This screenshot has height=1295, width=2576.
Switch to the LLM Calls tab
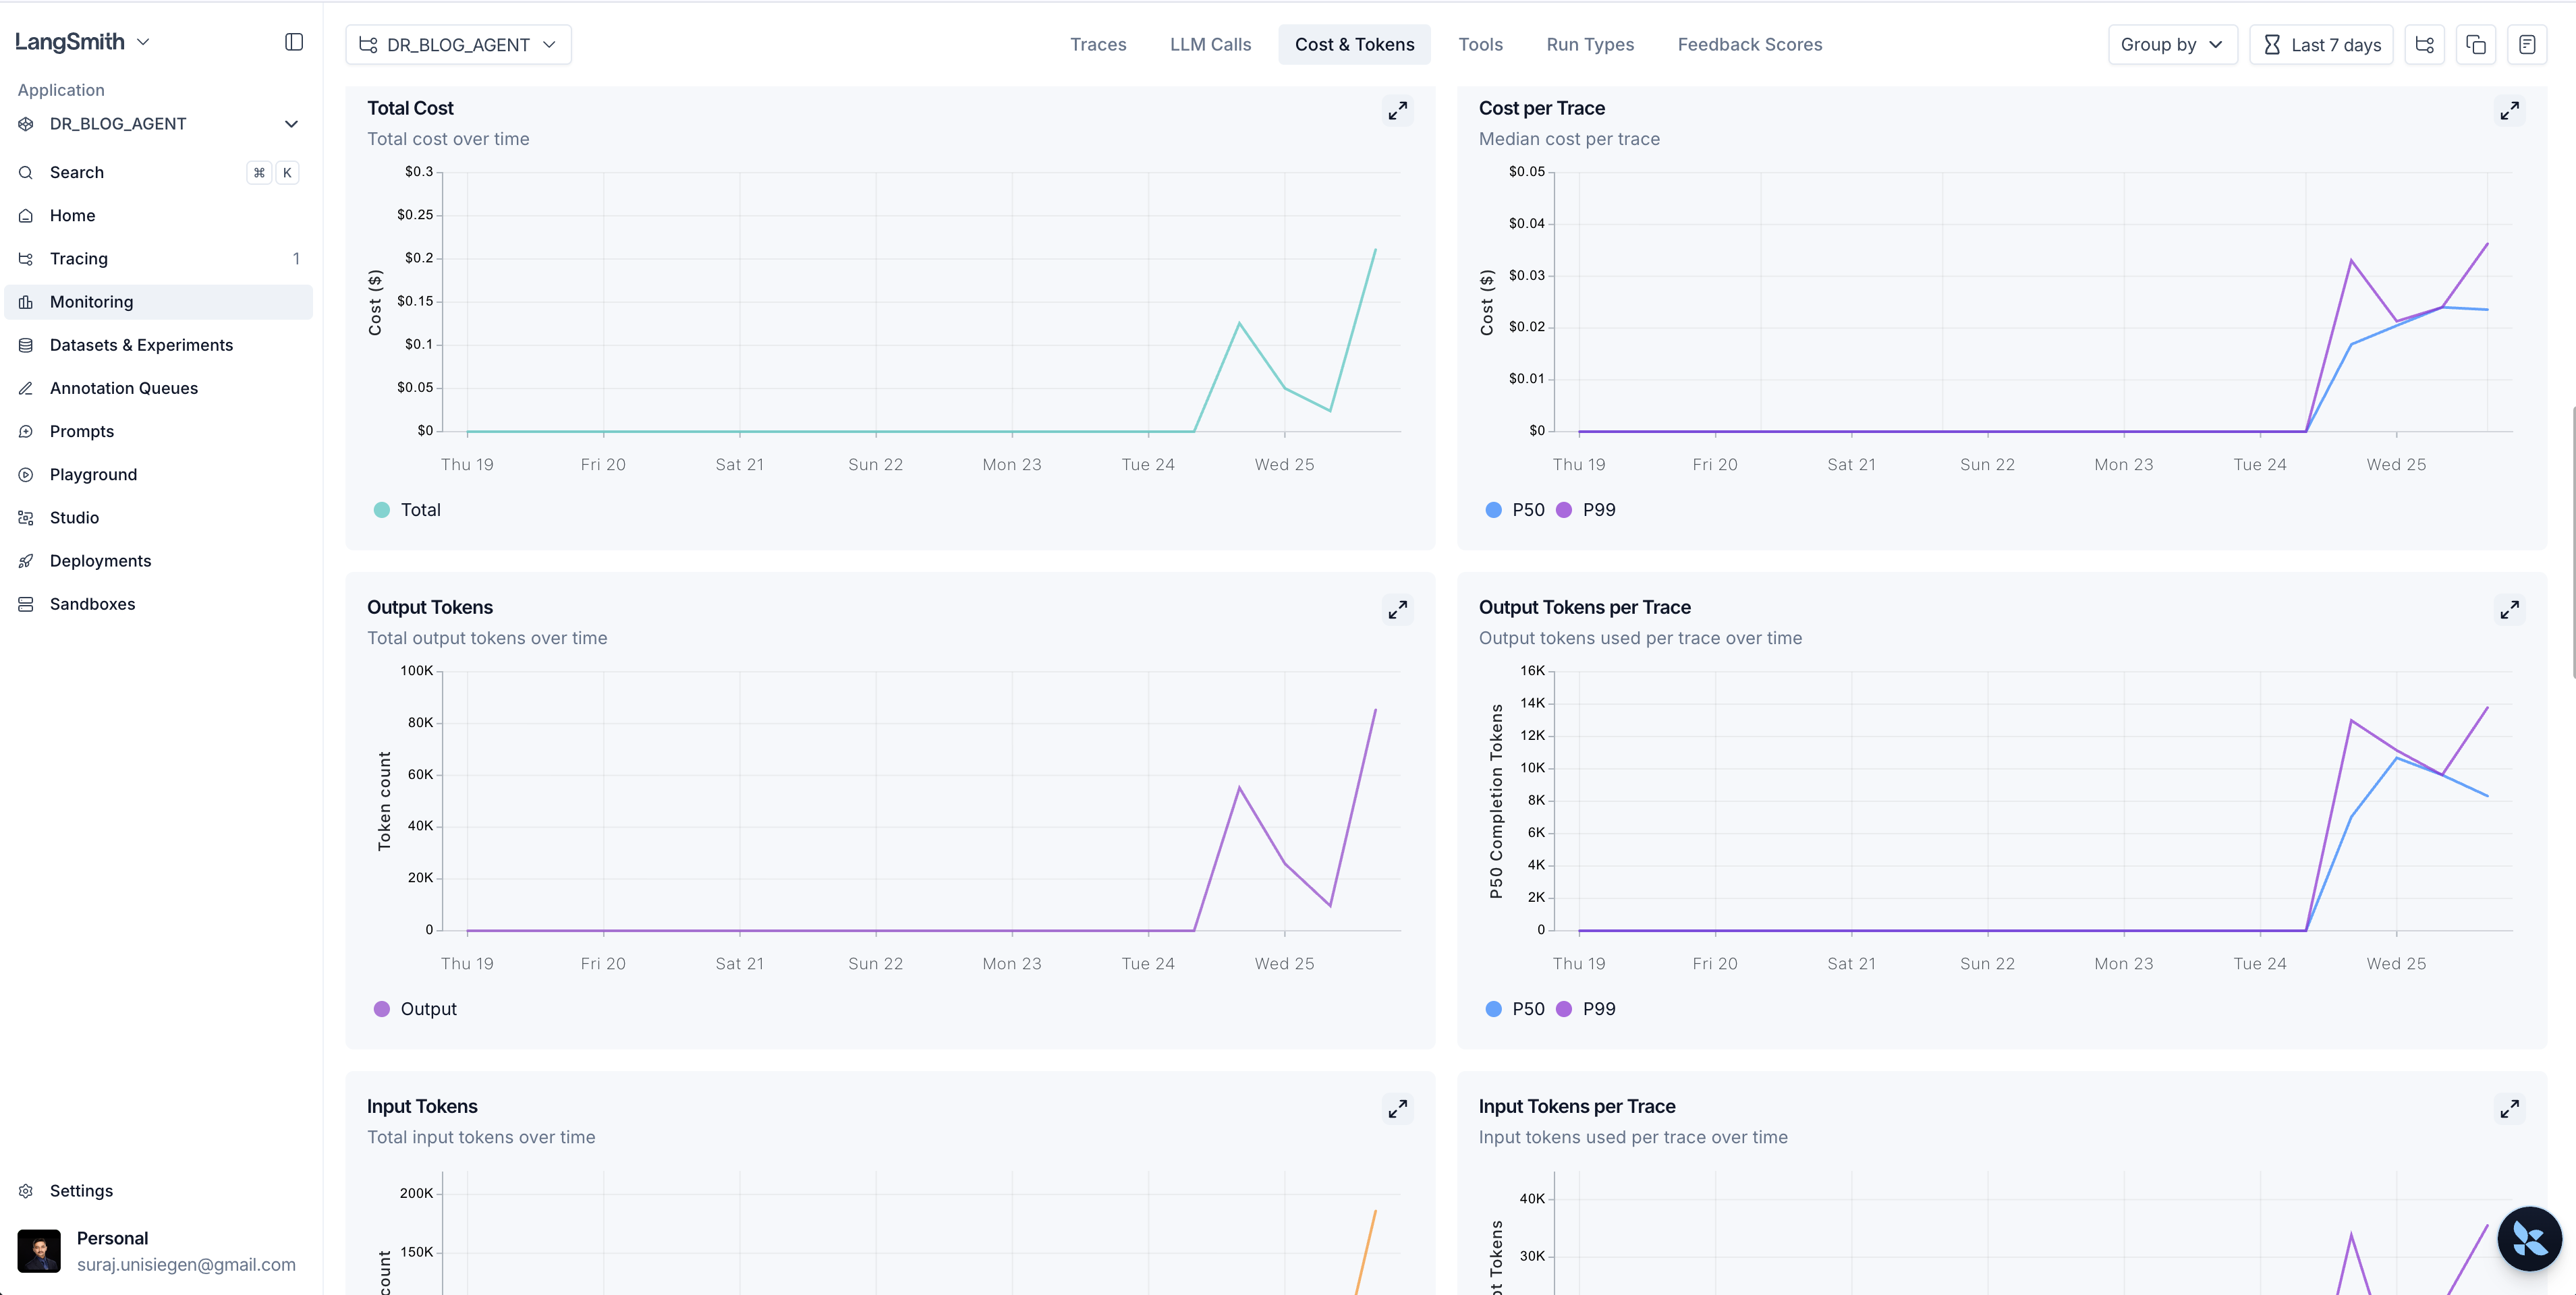click(x=1210, y=45)
